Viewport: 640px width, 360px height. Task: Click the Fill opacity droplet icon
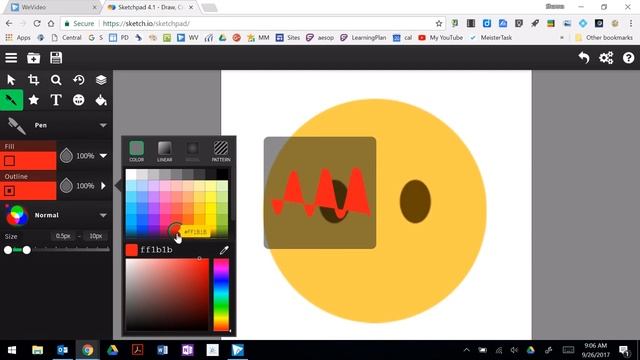coord(66,156)
